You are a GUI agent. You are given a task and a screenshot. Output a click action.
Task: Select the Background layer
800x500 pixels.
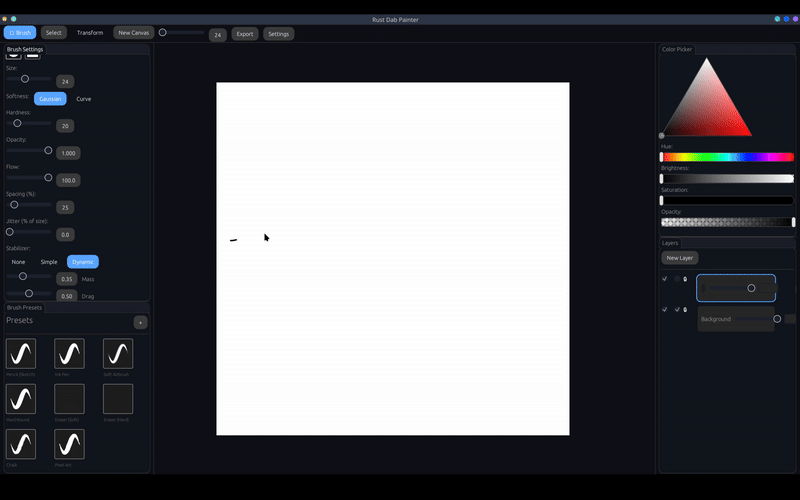pyautogui.click(x=736, y=319)
